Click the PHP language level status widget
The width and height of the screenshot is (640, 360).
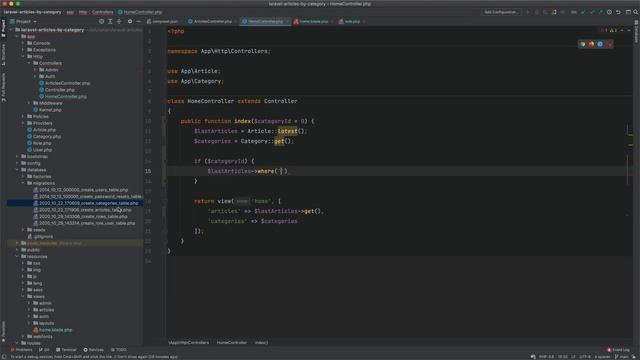coord(546,357)
